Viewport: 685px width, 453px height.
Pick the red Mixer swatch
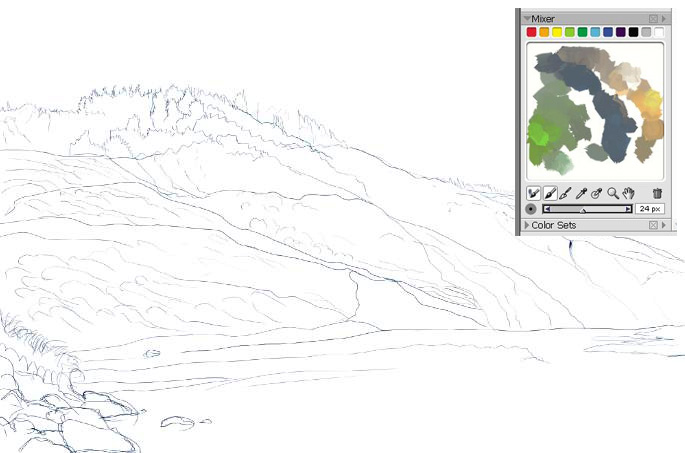[x=531, y=32]
